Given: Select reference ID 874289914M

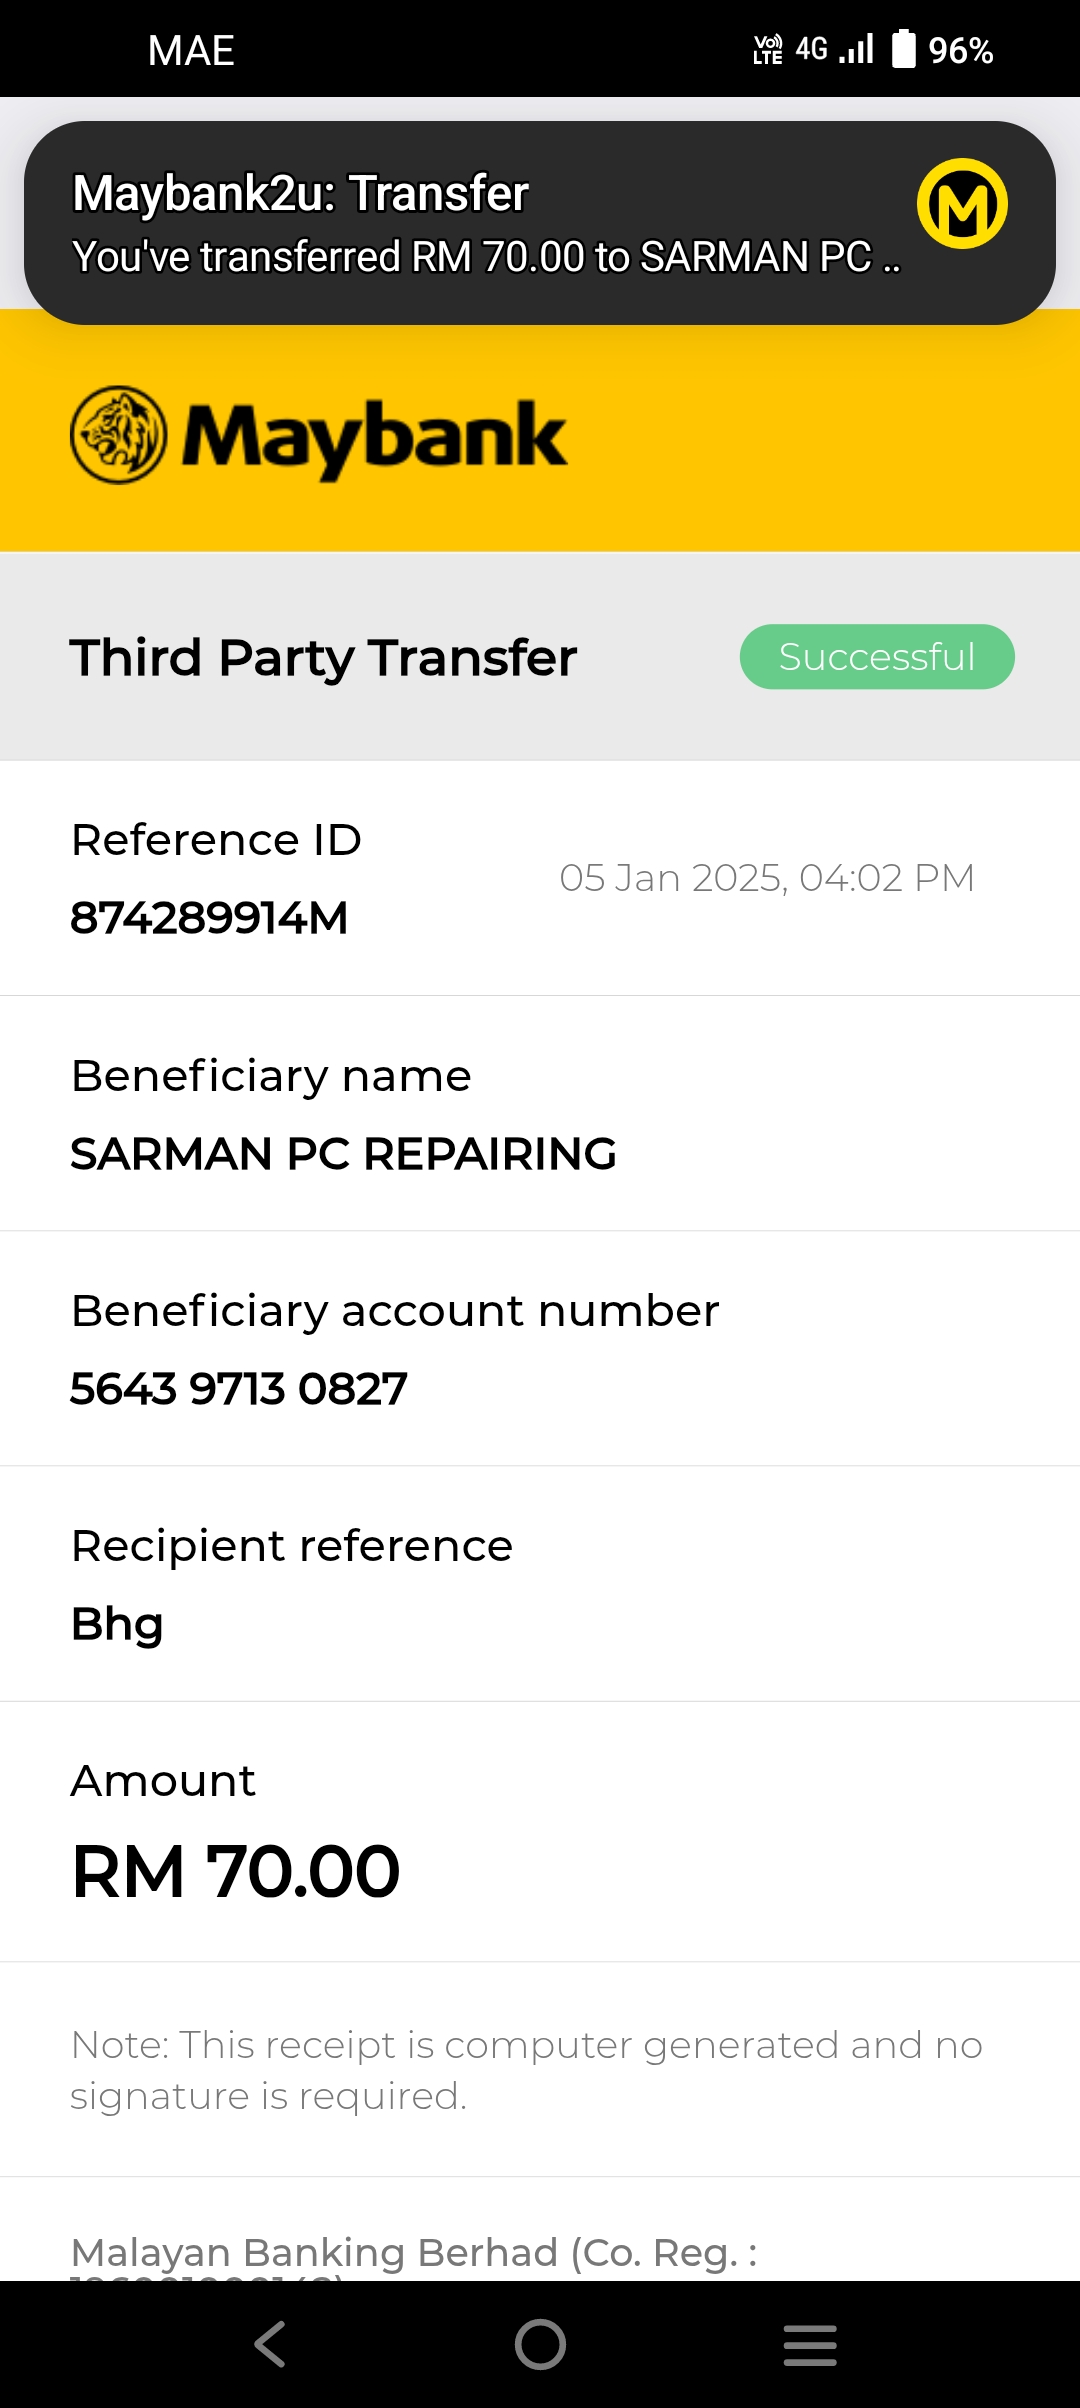Looking at the screenshot, I should (209, 917).
